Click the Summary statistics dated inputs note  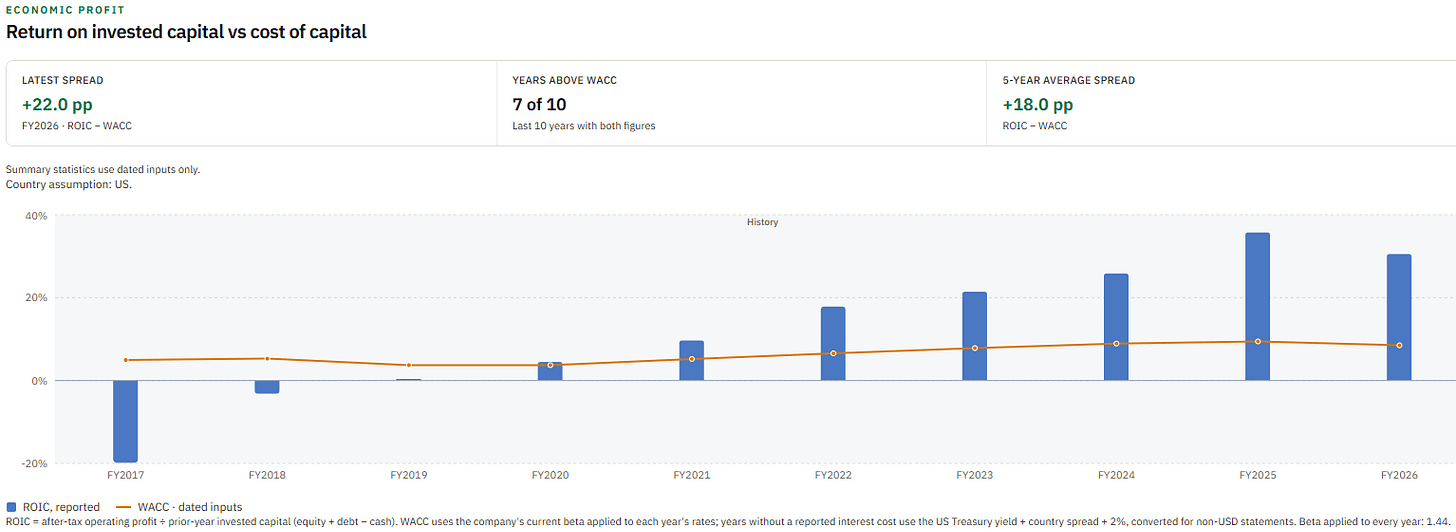coord(103,169)
